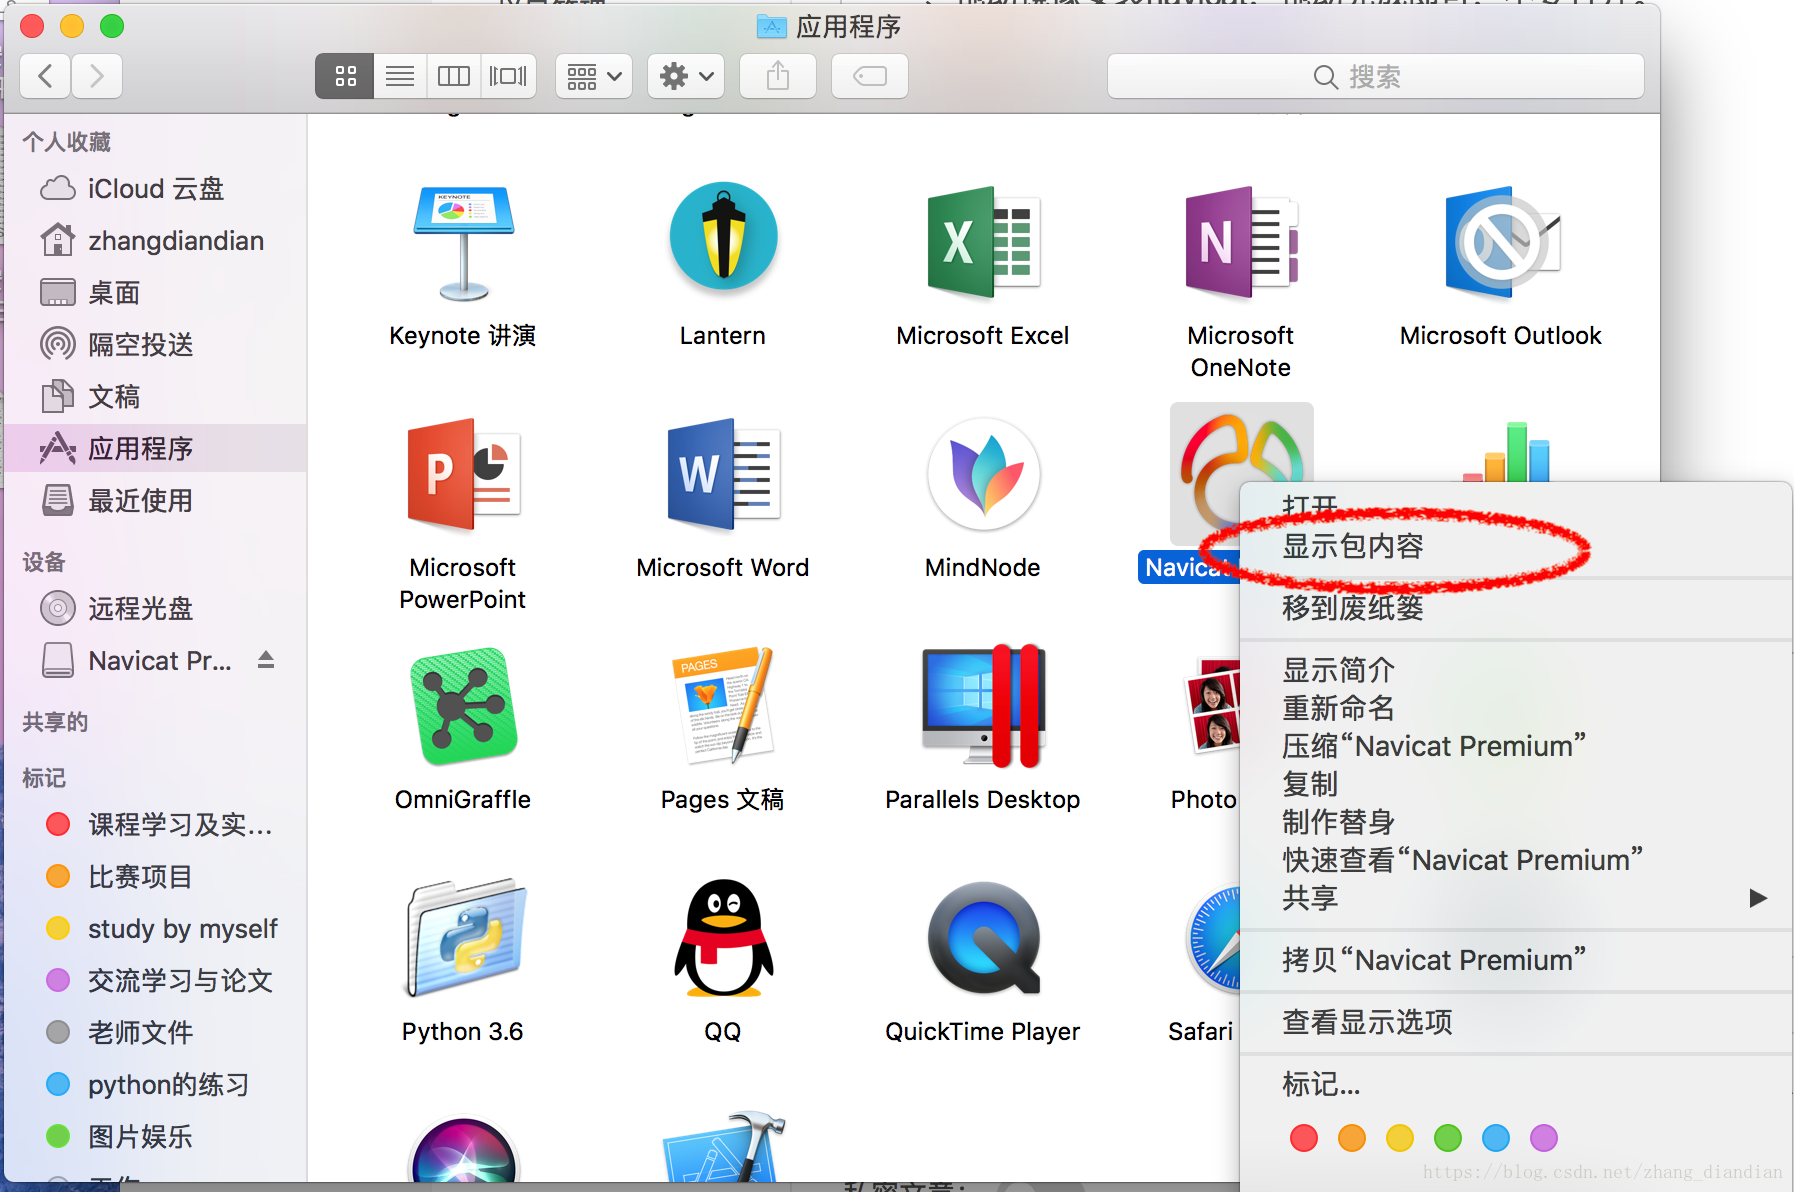Screen dimensions: 1794x1192
Task: Switch to column view
Action: tap(454, 76)
